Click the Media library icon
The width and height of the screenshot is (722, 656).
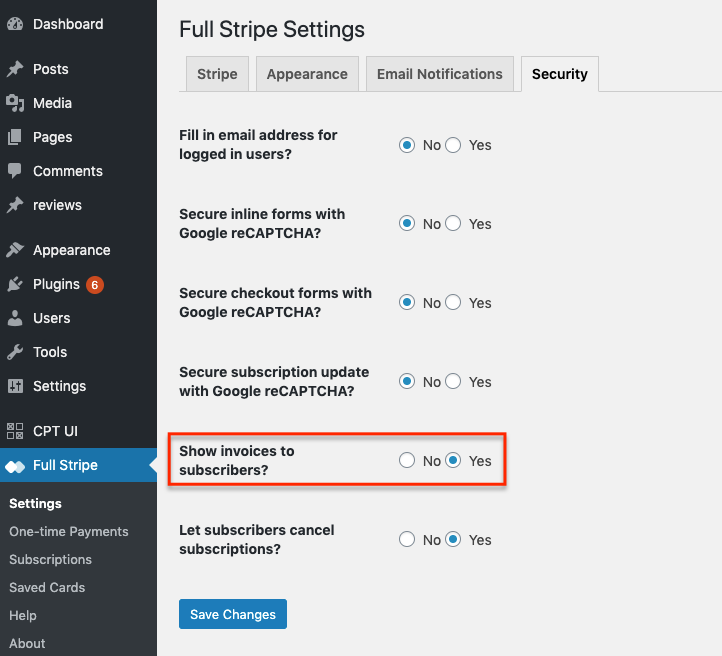click(x=15, y=103)
